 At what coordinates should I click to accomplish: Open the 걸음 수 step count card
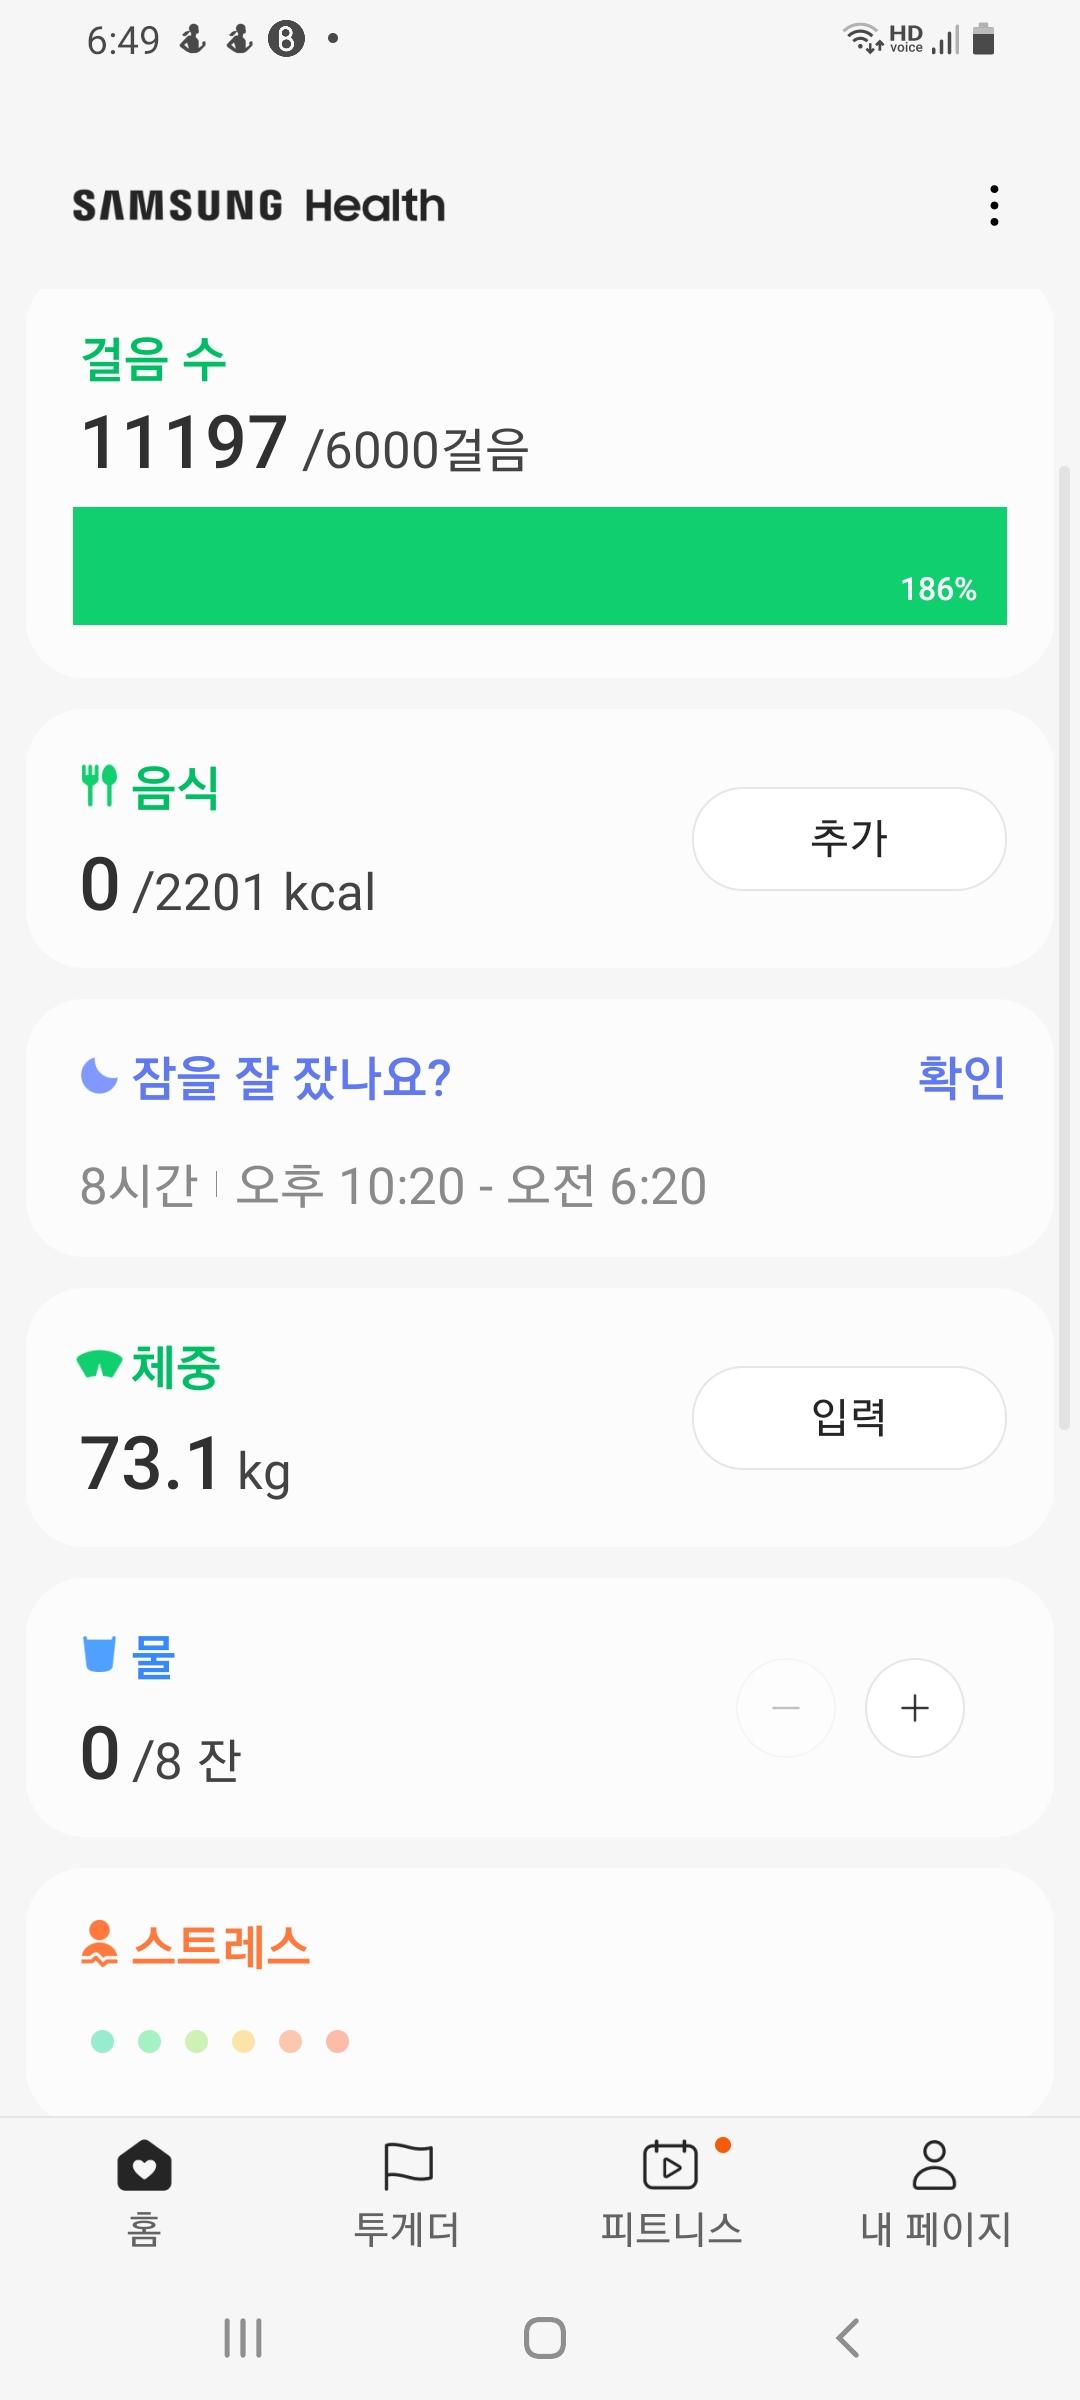click(x=154, y=359)
